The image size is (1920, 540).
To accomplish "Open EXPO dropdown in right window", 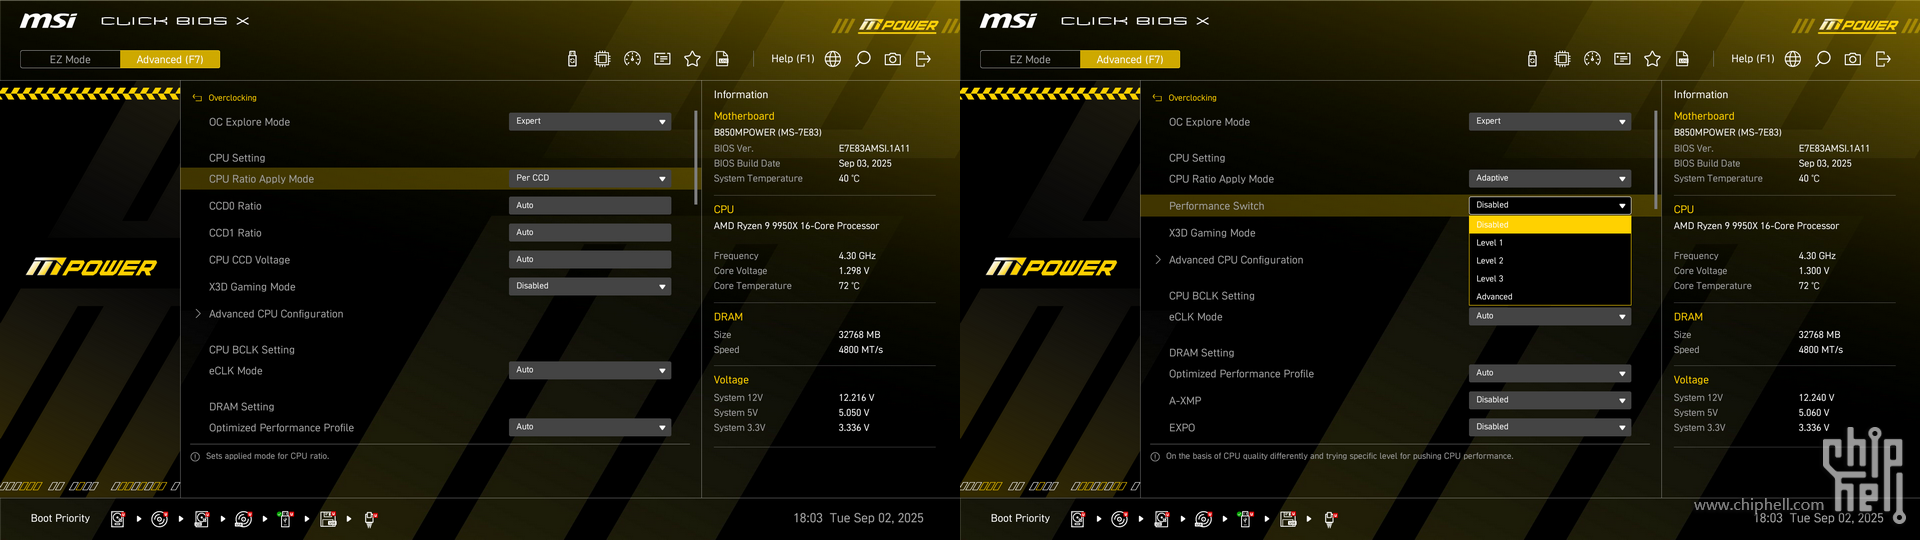I will click(1550, 428).
